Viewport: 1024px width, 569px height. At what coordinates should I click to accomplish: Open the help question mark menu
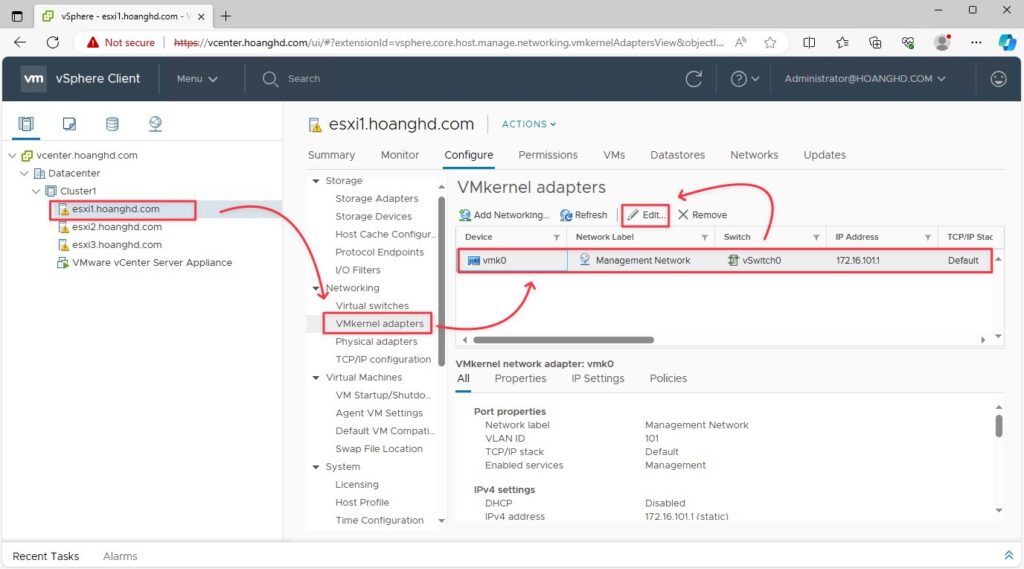(x=744, y=79)
